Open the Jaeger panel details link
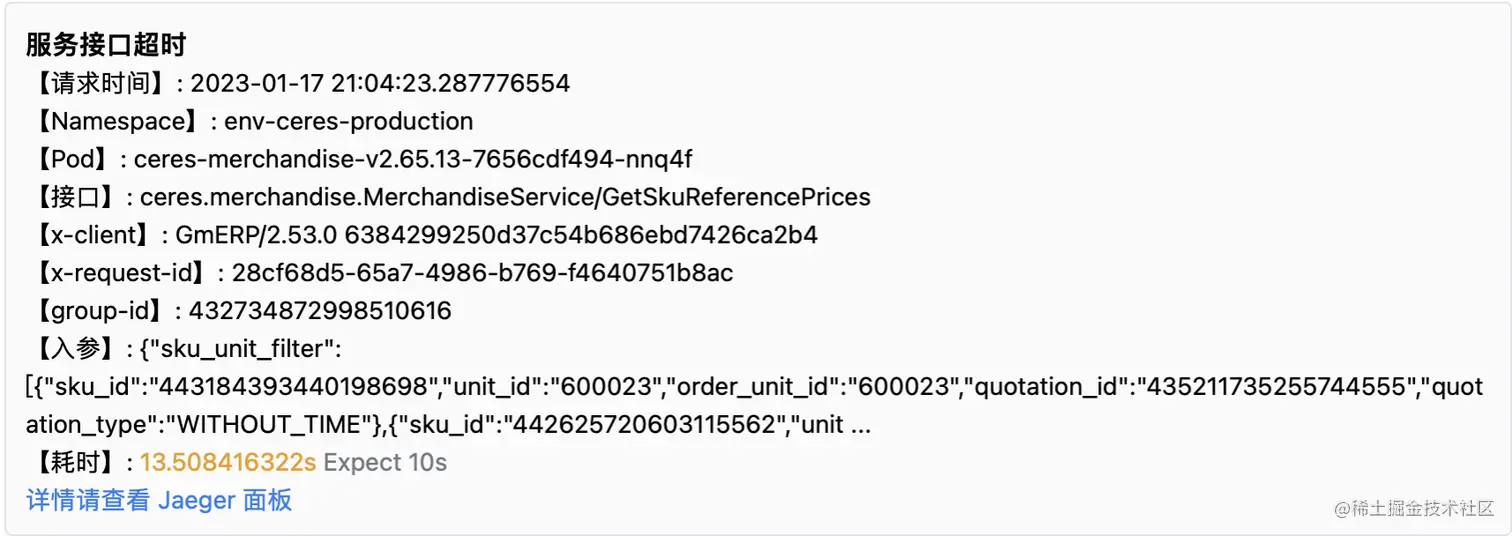 (x=159, y=500)
